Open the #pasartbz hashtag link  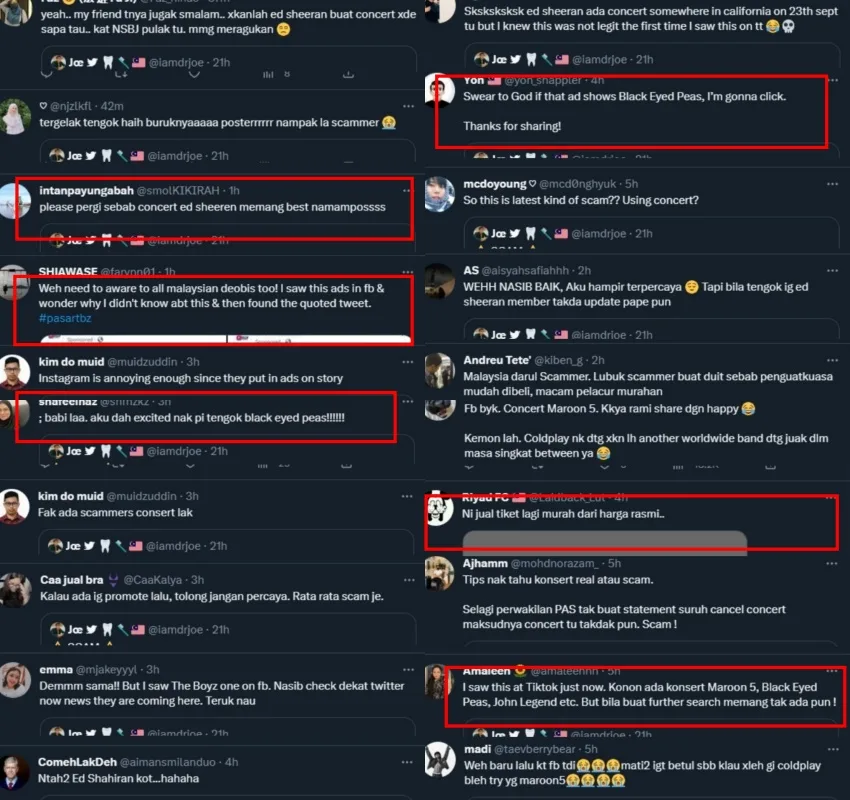[65, 318]
